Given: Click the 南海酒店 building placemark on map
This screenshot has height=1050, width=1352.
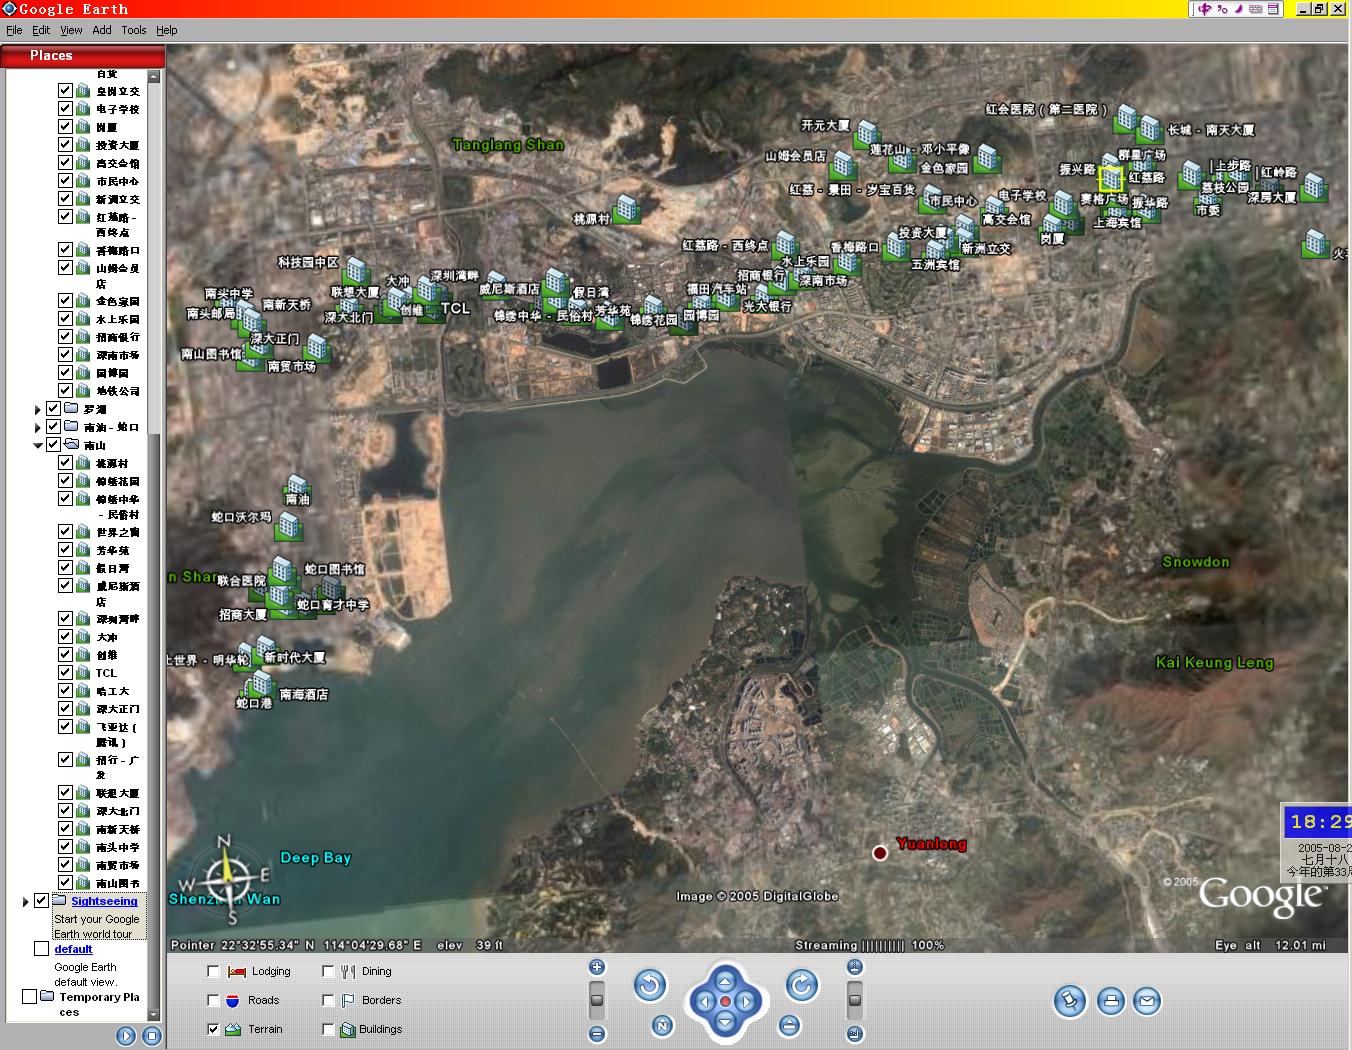Looking at the screenshot, I should [261, 684].
